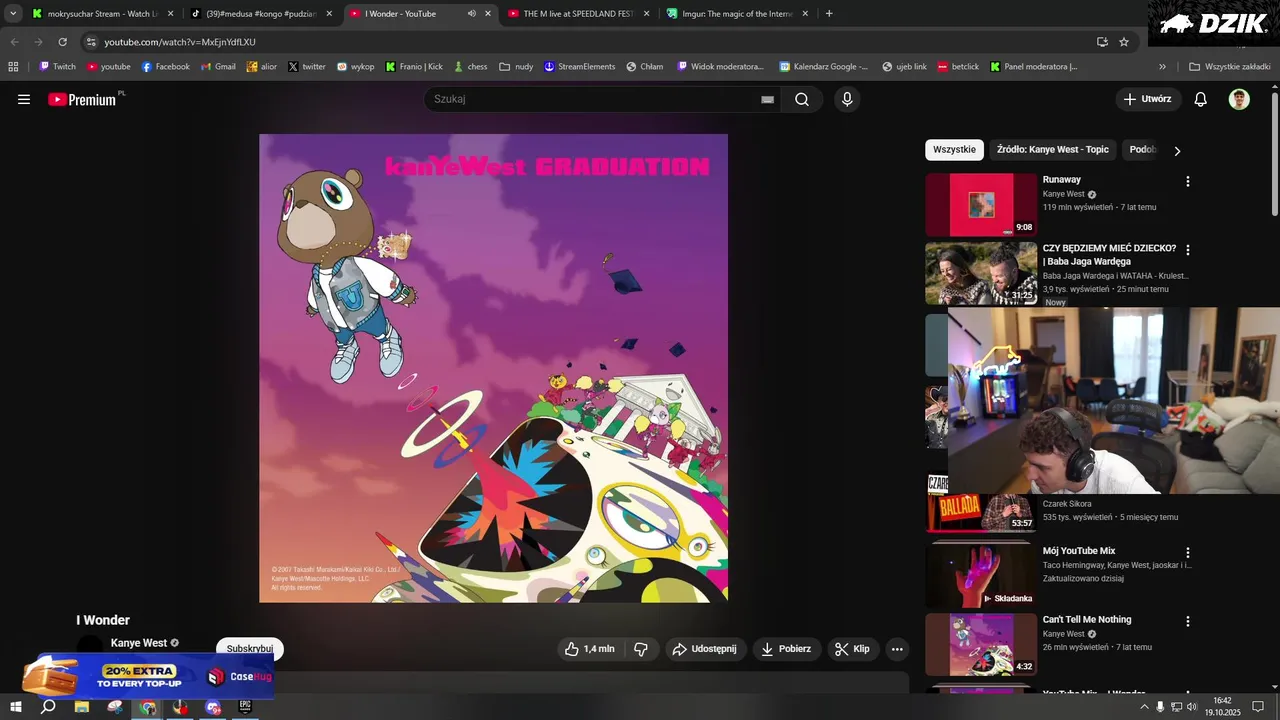Open the Mój YouTube Mix thumbnail
1280x720 pixels.
981,576
